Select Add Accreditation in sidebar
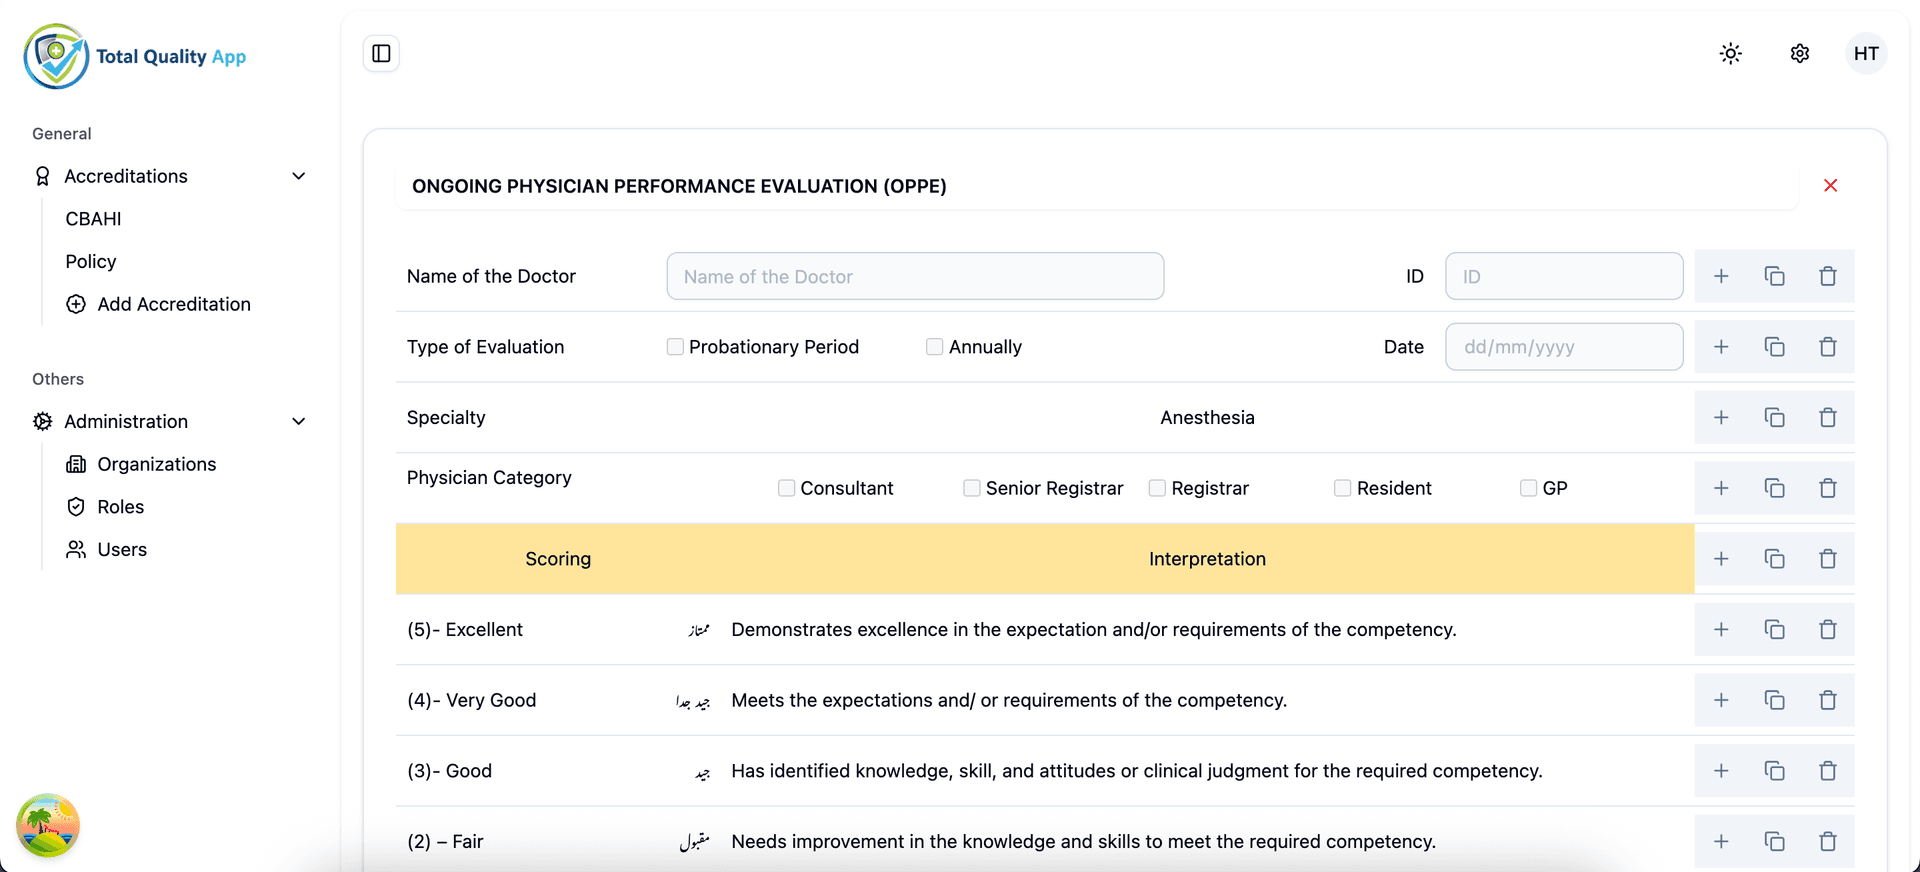Viewport: 1920px width, 872px height. pos(158,304)
